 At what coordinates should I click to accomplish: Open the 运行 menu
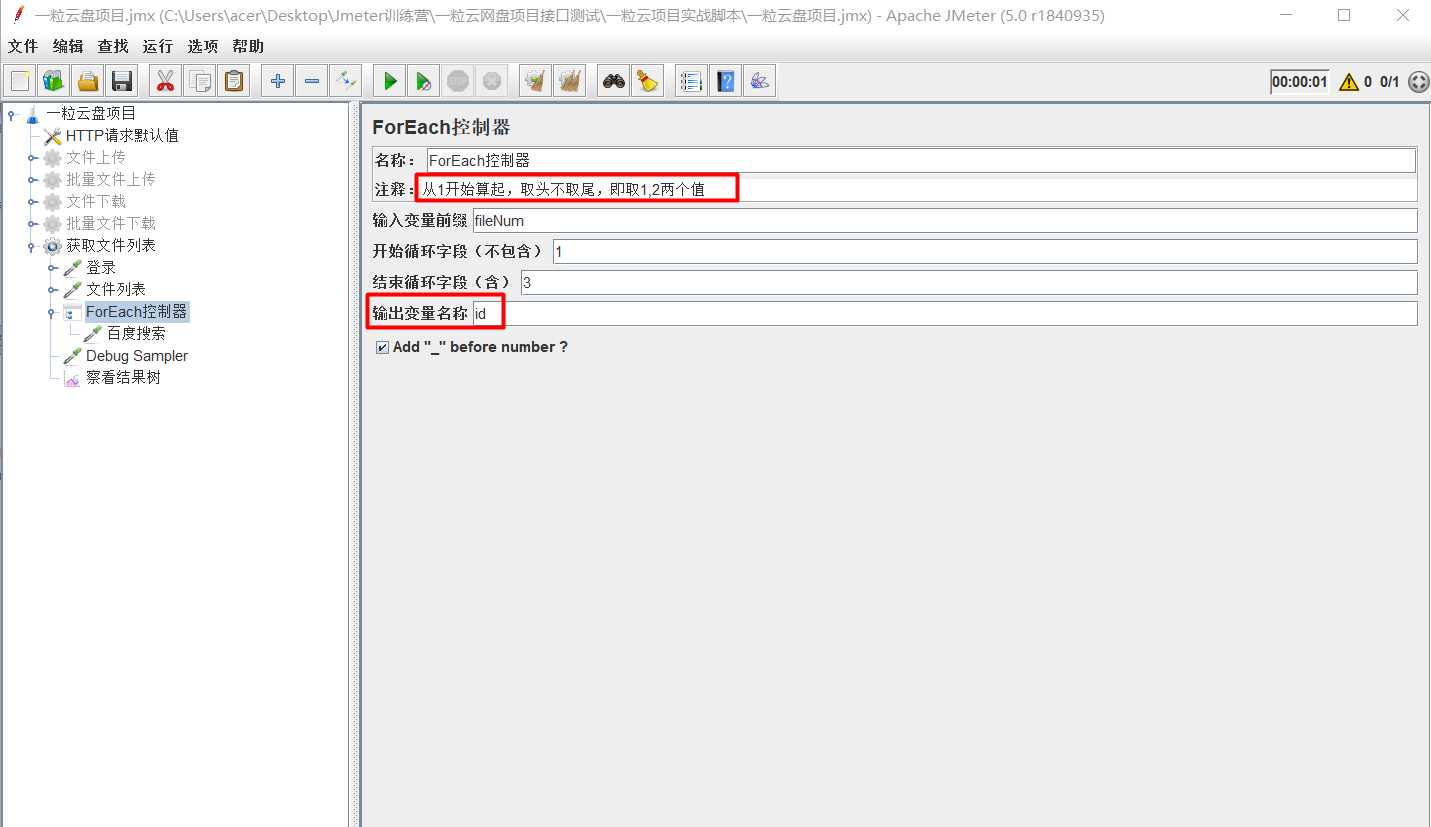point(157,47)
